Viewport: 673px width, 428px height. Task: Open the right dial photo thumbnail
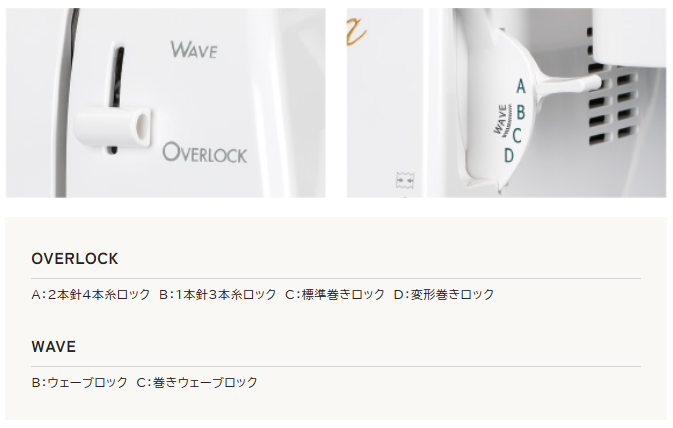[x=506, y=103]
